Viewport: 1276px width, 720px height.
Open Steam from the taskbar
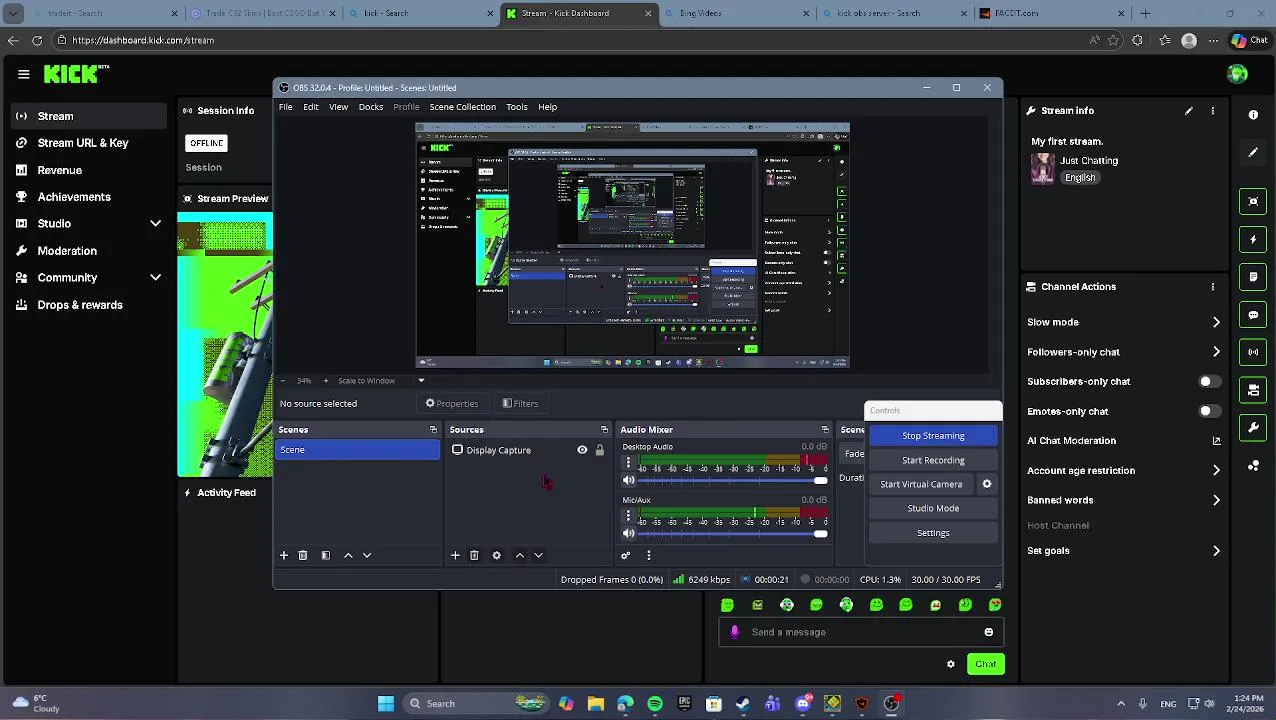click(x=743, y=704)
